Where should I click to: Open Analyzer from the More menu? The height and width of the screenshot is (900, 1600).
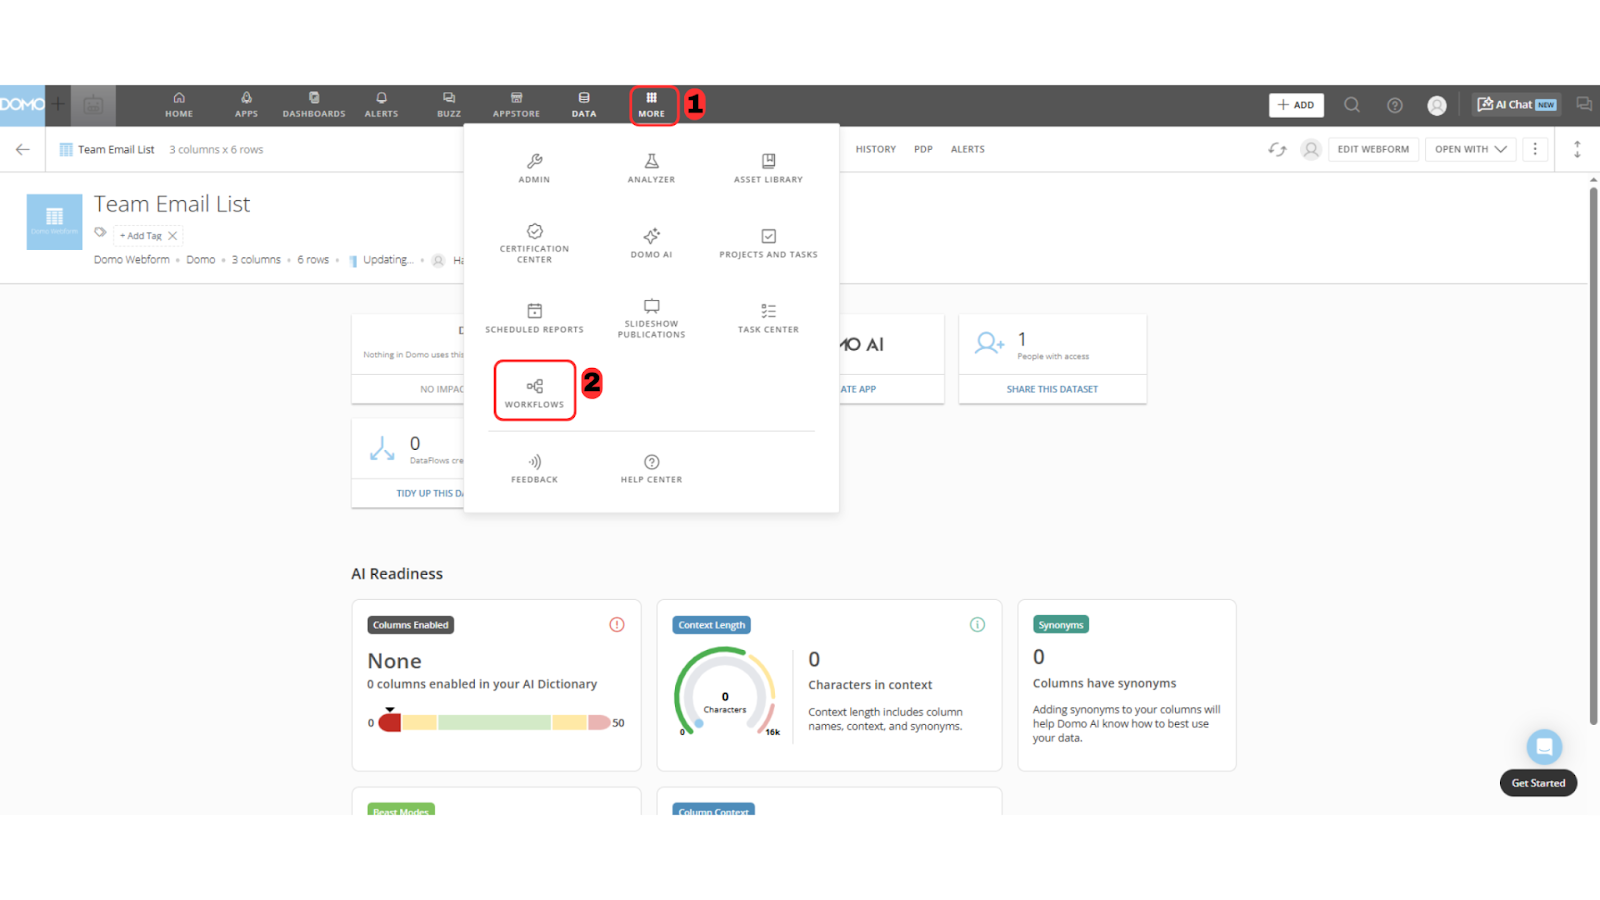[x=651, y=168]
